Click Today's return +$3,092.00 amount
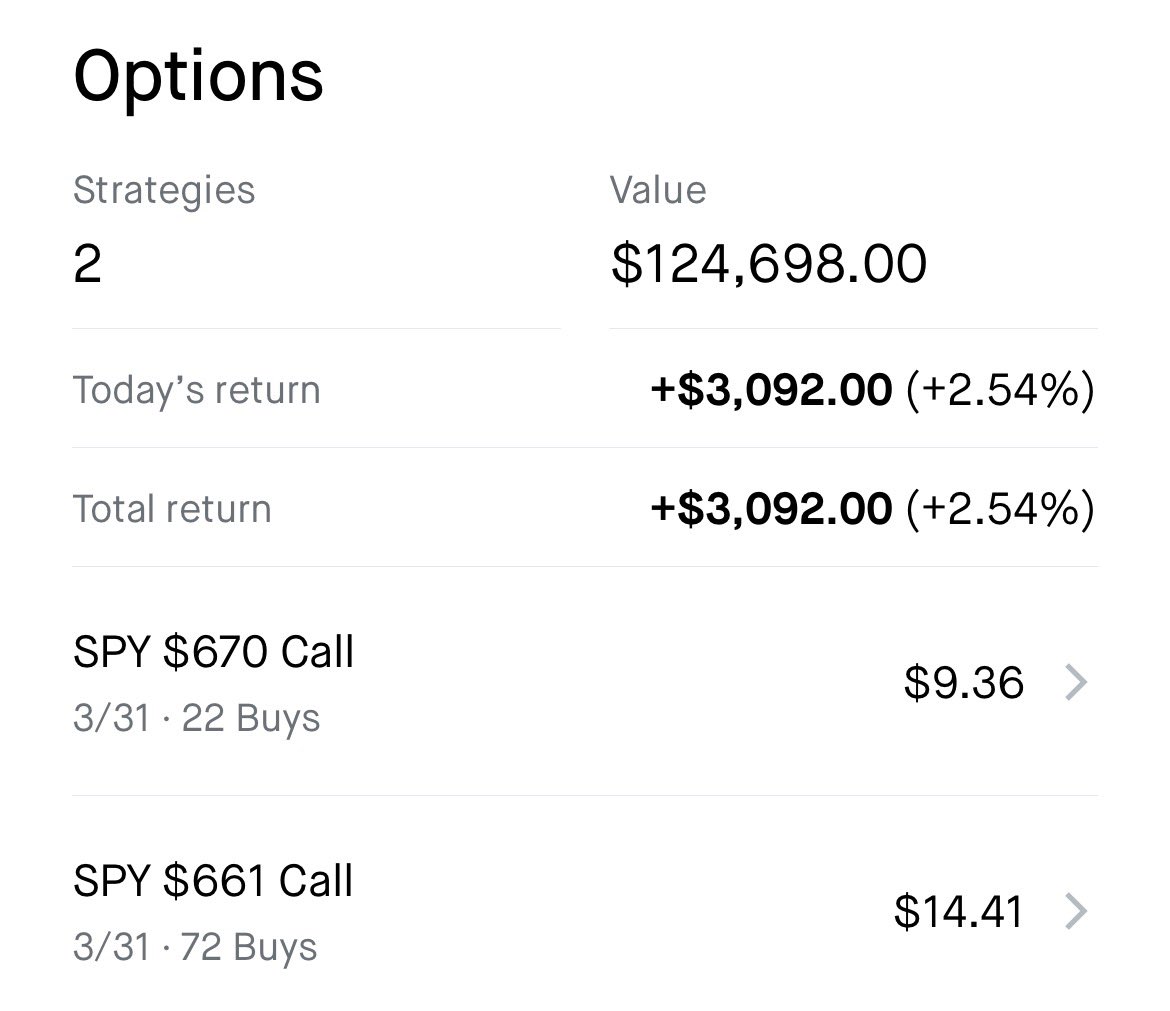1170x1011 pixels. click(771, 390)
